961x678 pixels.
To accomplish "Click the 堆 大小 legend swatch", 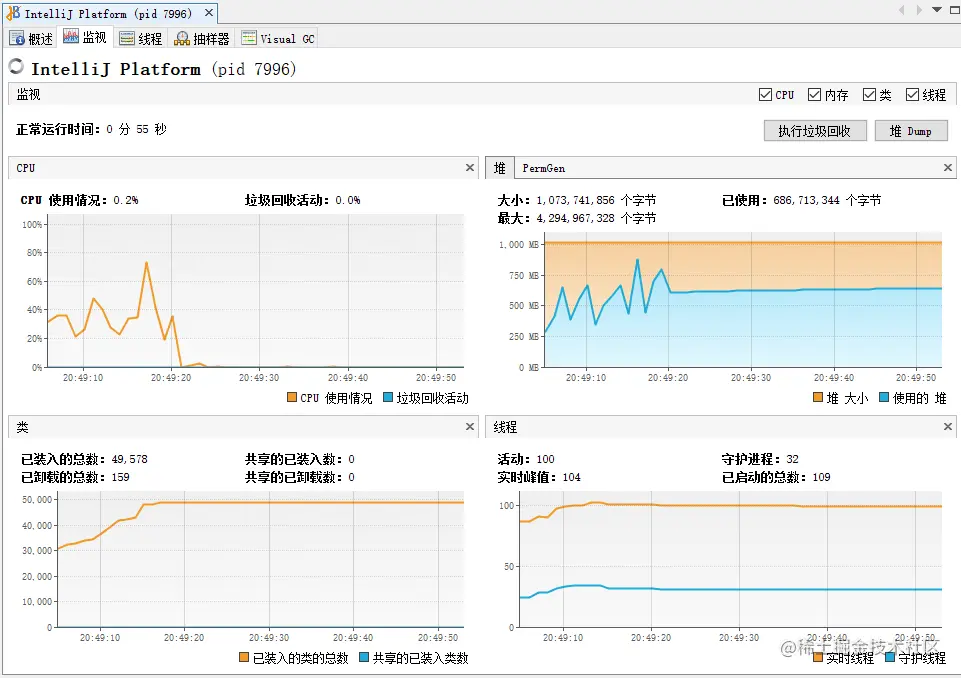I will (818, 397).
